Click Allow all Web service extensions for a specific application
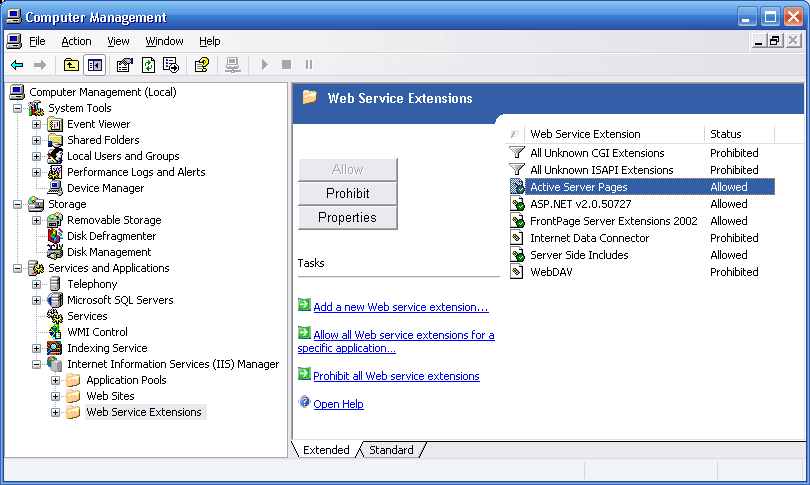810x485 pixels. 396,341
